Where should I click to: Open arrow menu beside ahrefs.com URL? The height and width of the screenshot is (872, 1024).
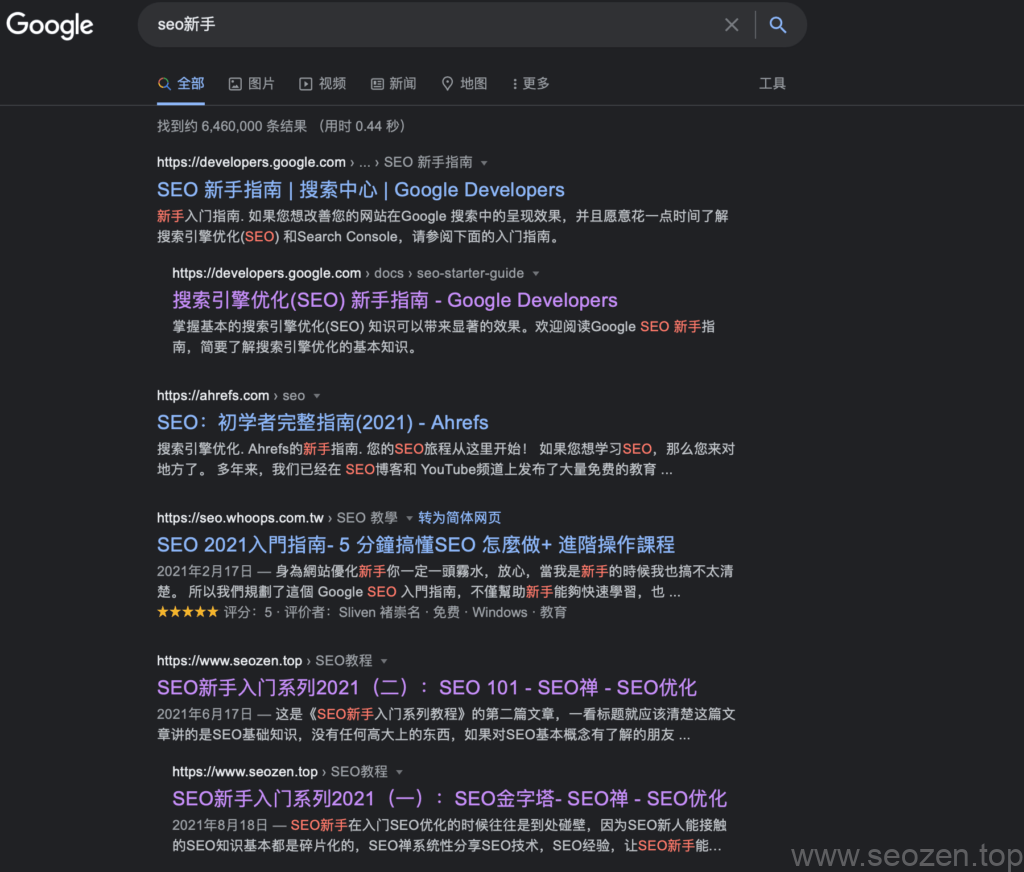click(x=317, y=396)
